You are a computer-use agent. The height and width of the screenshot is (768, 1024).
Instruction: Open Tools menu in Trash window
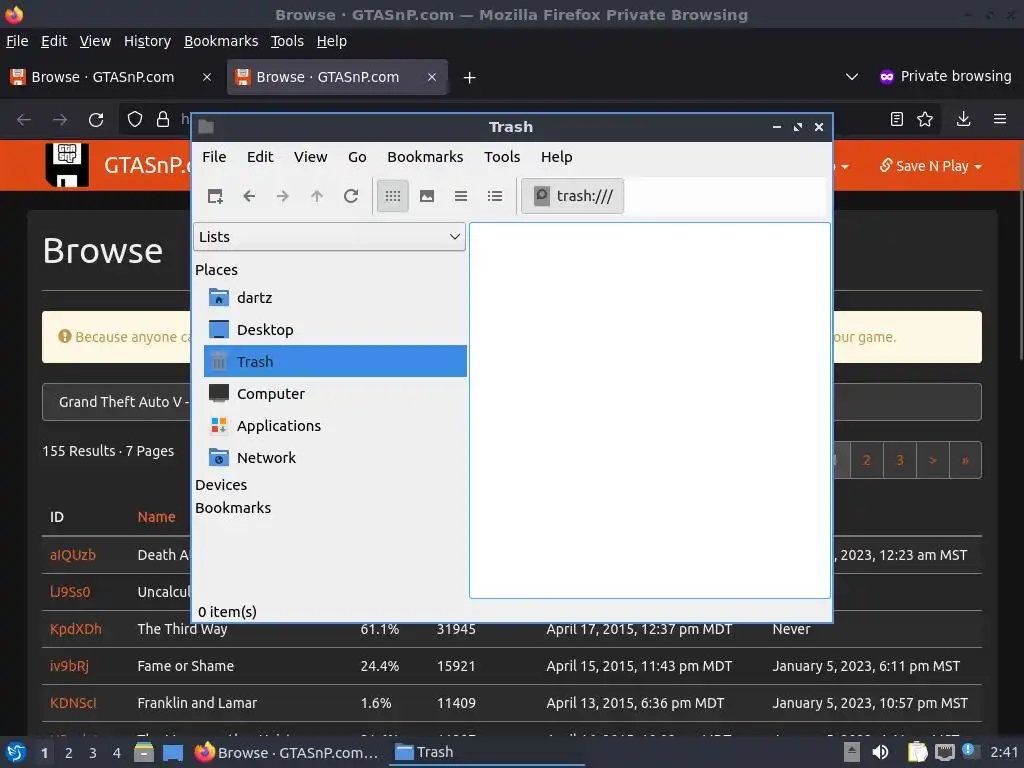pyautogui.click(x=502, y=157)
